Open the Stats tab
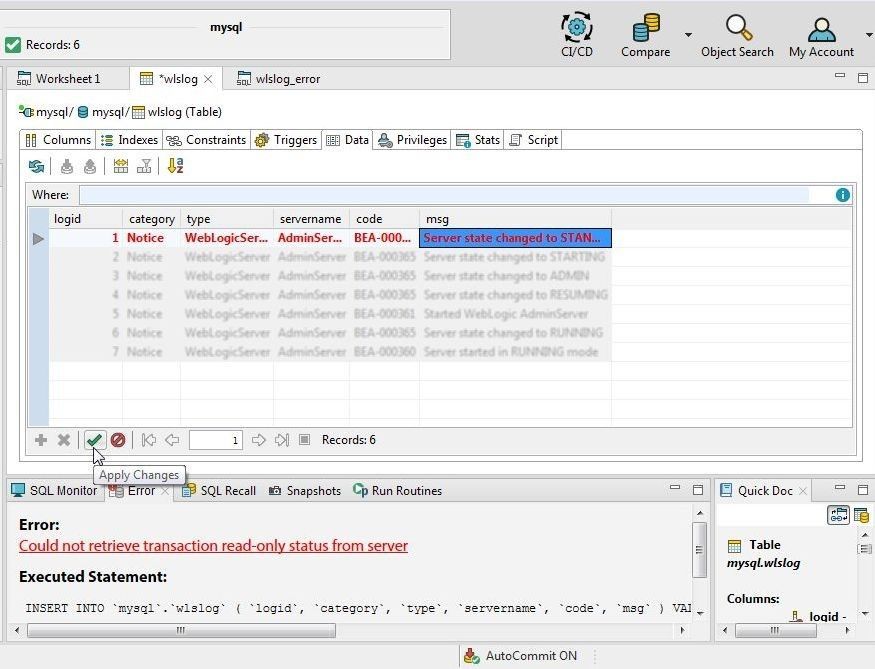The height and width of the screenshot is (669, 875). [478, 140]
